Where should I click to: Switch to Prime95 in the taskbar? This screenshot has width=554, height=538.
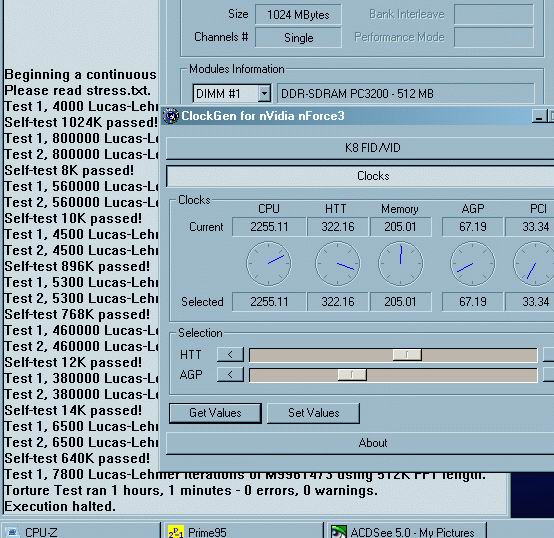pyautogui.click(x=244, y=531)
